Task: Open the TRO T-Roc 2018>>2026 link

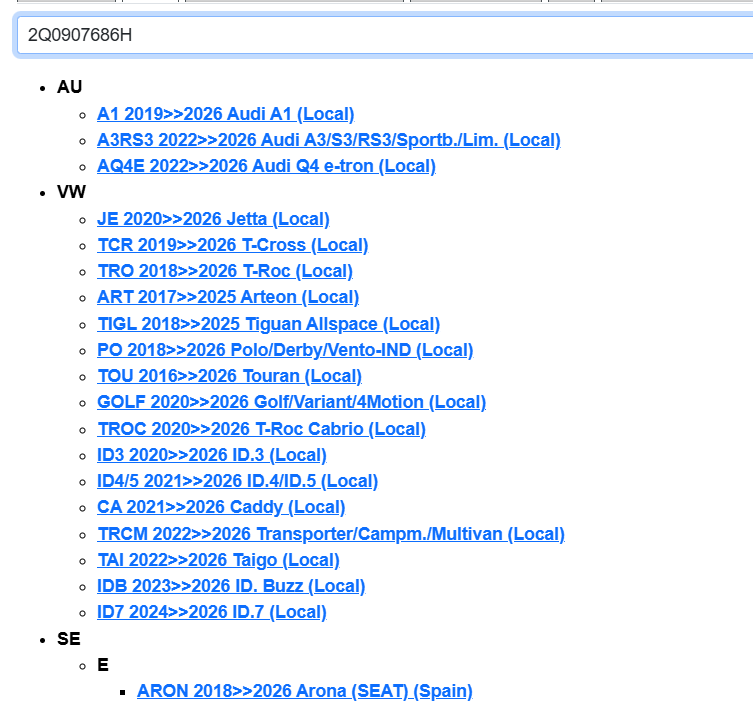Action: [224, 271]
